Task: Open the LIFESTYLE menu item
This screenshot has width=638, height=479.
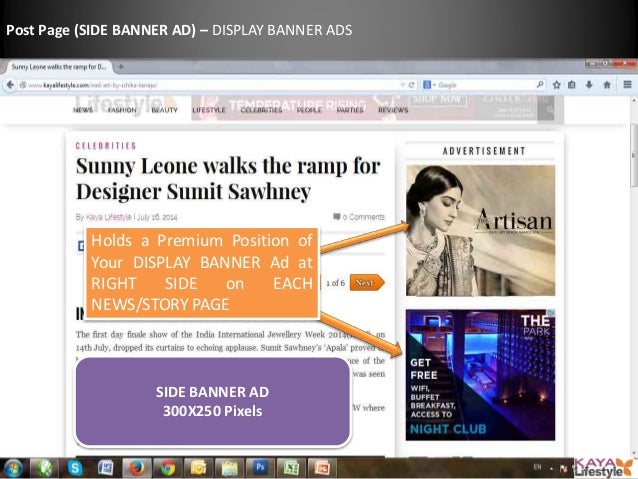Action: click(x=209, y=110)
